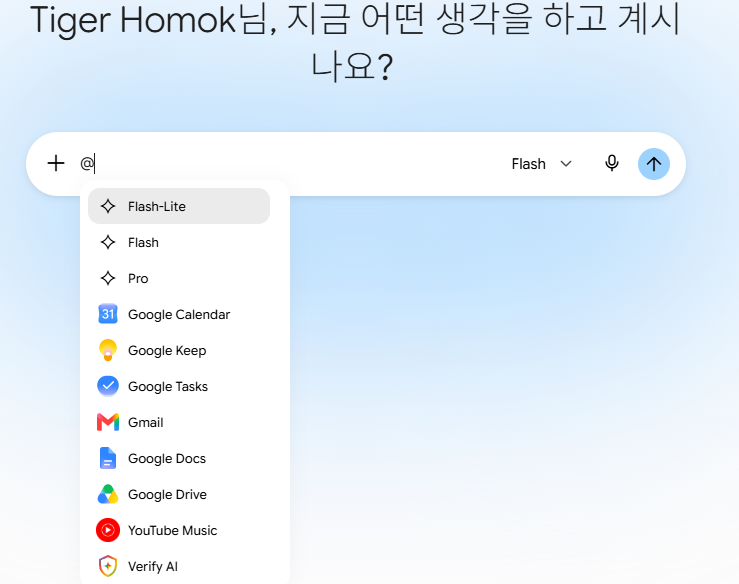
Task: Click the Google Calendar icon
Action: [x=108, y=314]
